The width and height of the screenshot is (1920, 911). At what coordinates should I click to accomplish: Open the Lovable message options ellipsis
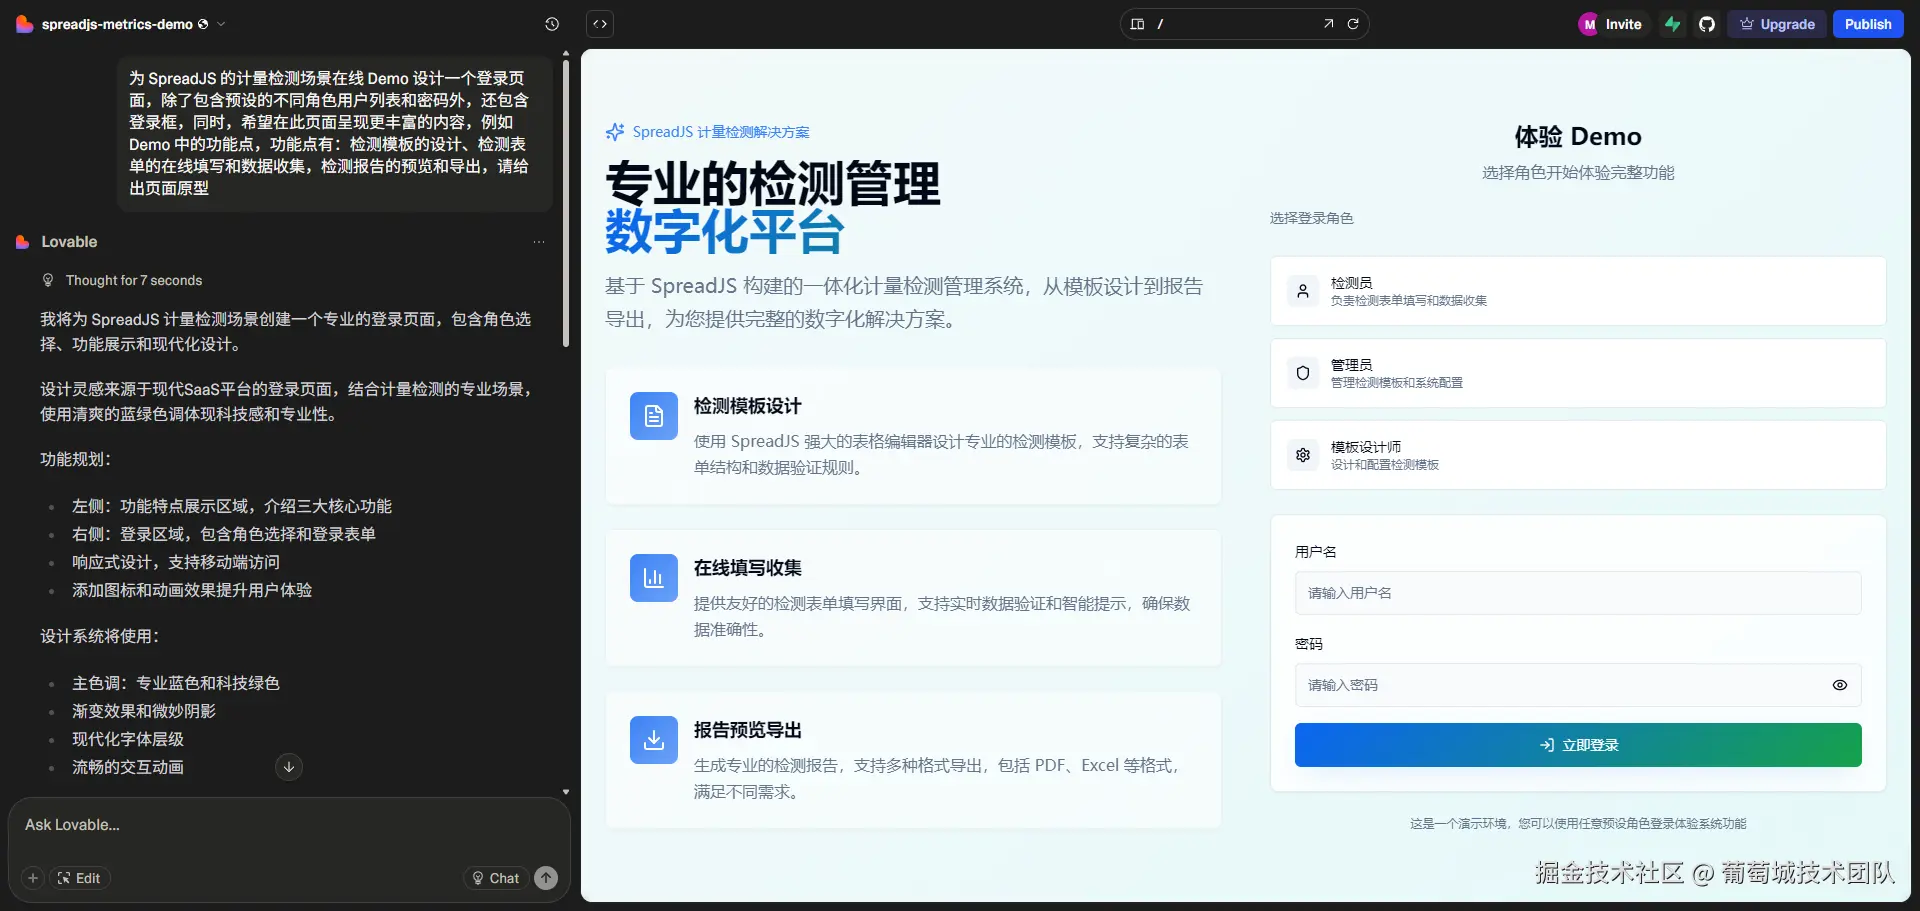(x=539, y=242)
